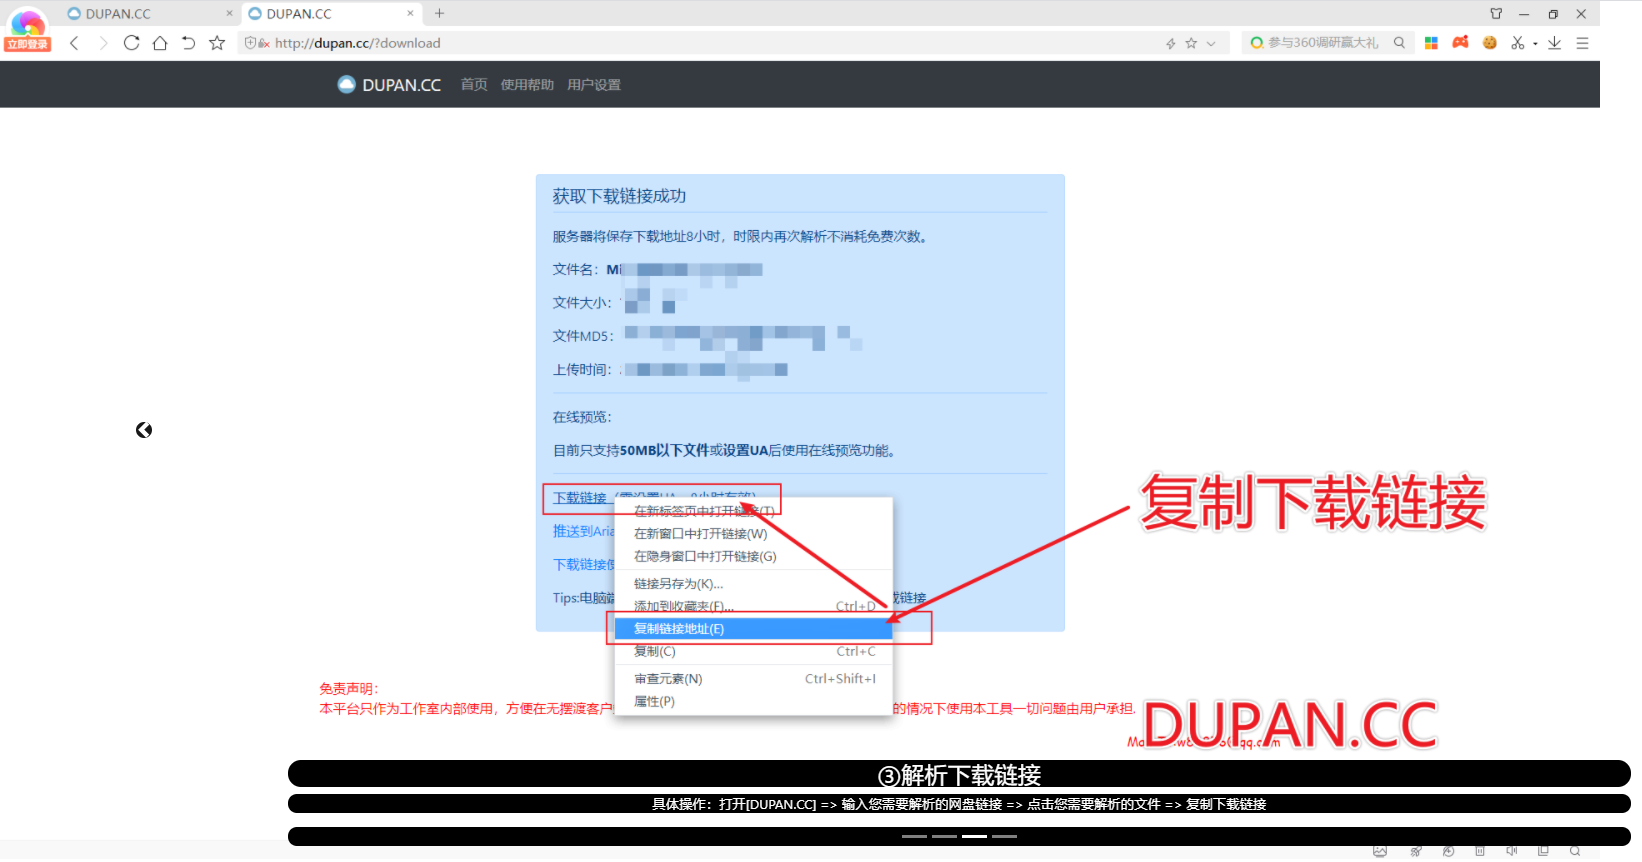Click the security shield icon in address bar
The image size is (1642, 862).
click(x=250, y=43)
